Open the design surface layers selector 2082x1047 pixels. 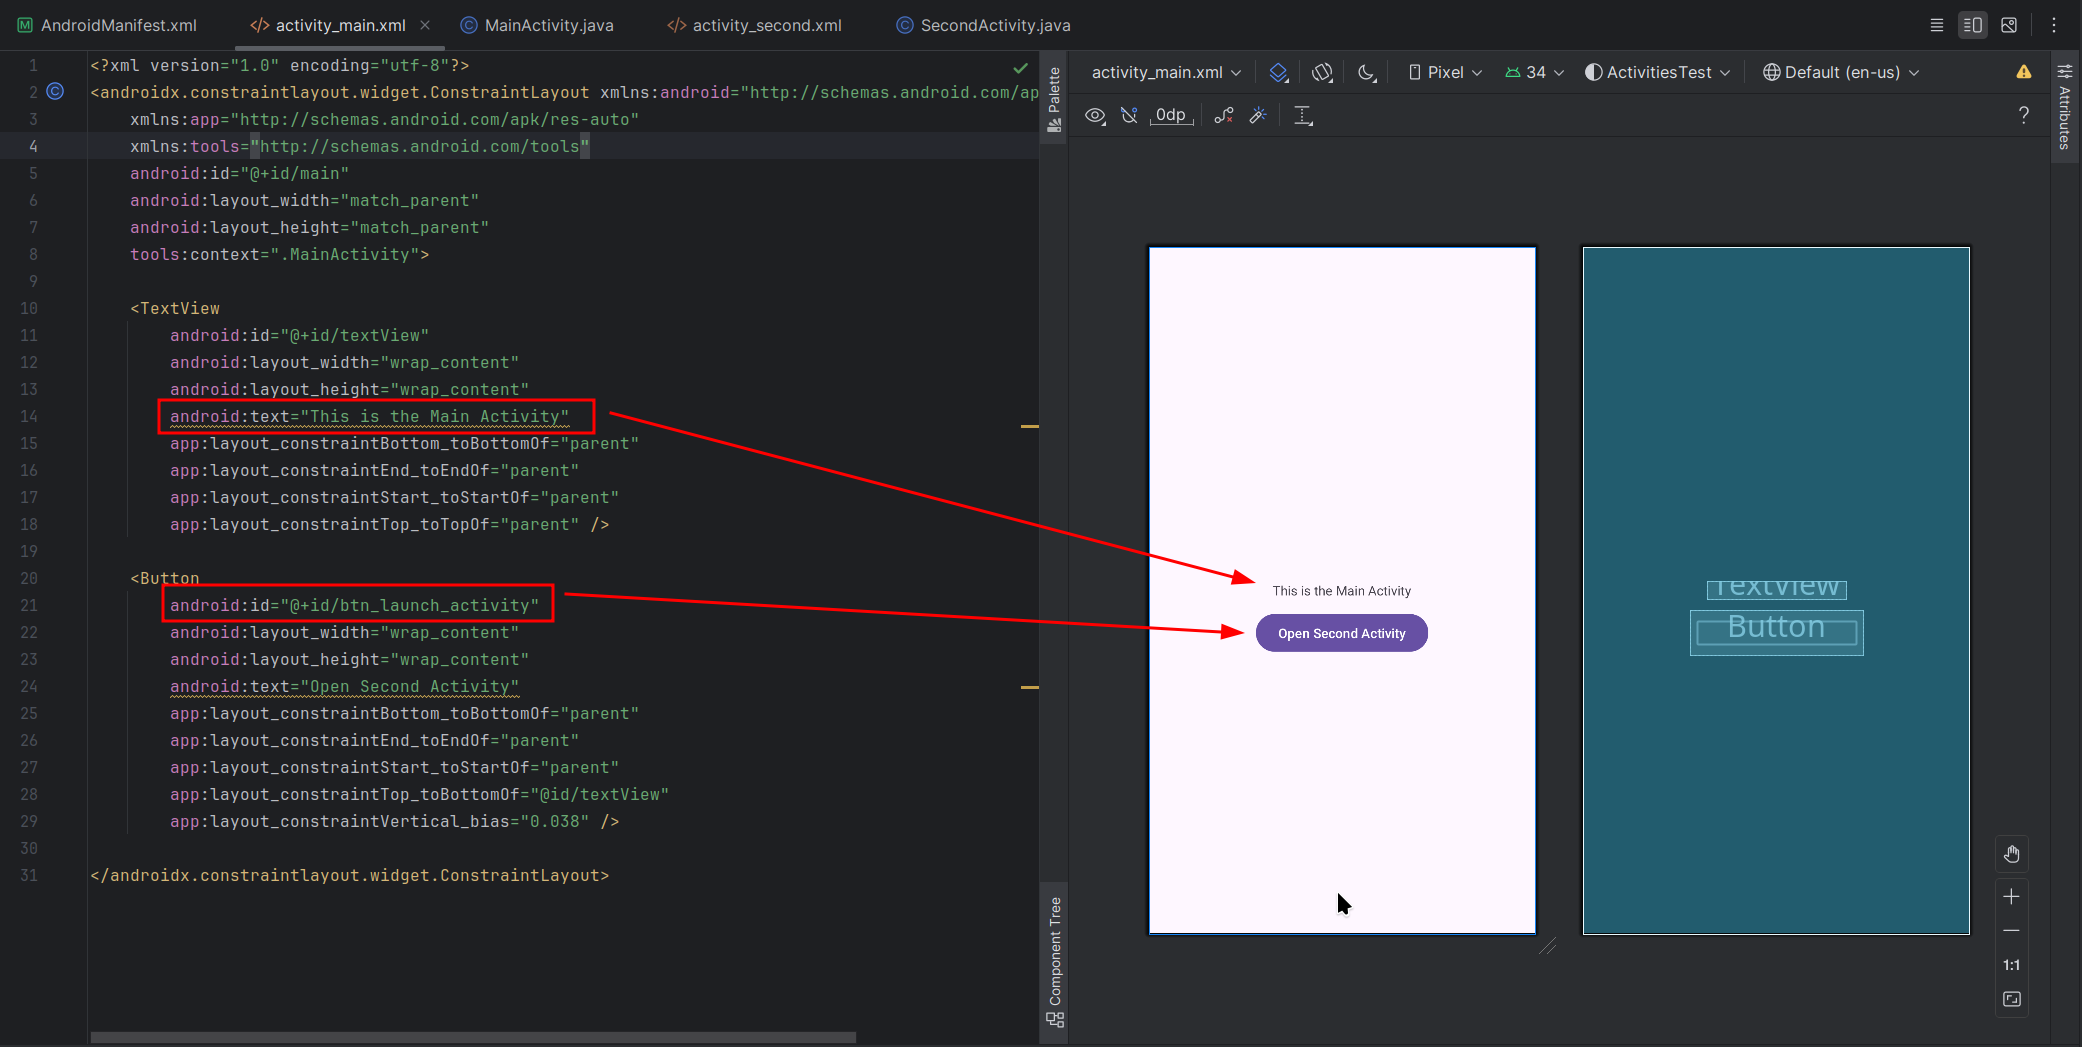tap(1278, 72)
